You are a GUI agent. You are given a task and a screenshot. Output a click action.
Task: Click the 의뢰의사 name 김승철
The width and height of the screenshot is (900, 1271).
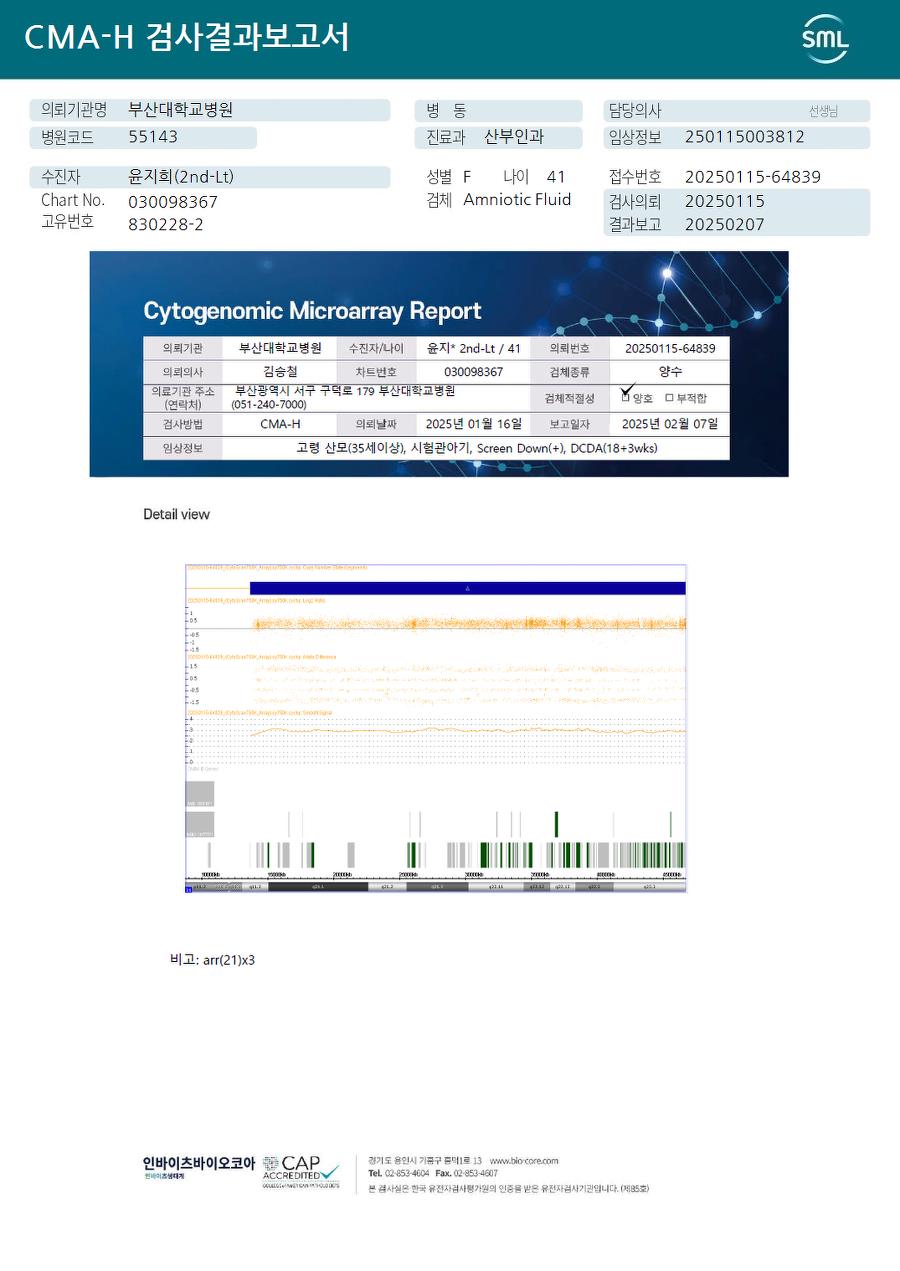pyautogui.click(x=280, y=371)
